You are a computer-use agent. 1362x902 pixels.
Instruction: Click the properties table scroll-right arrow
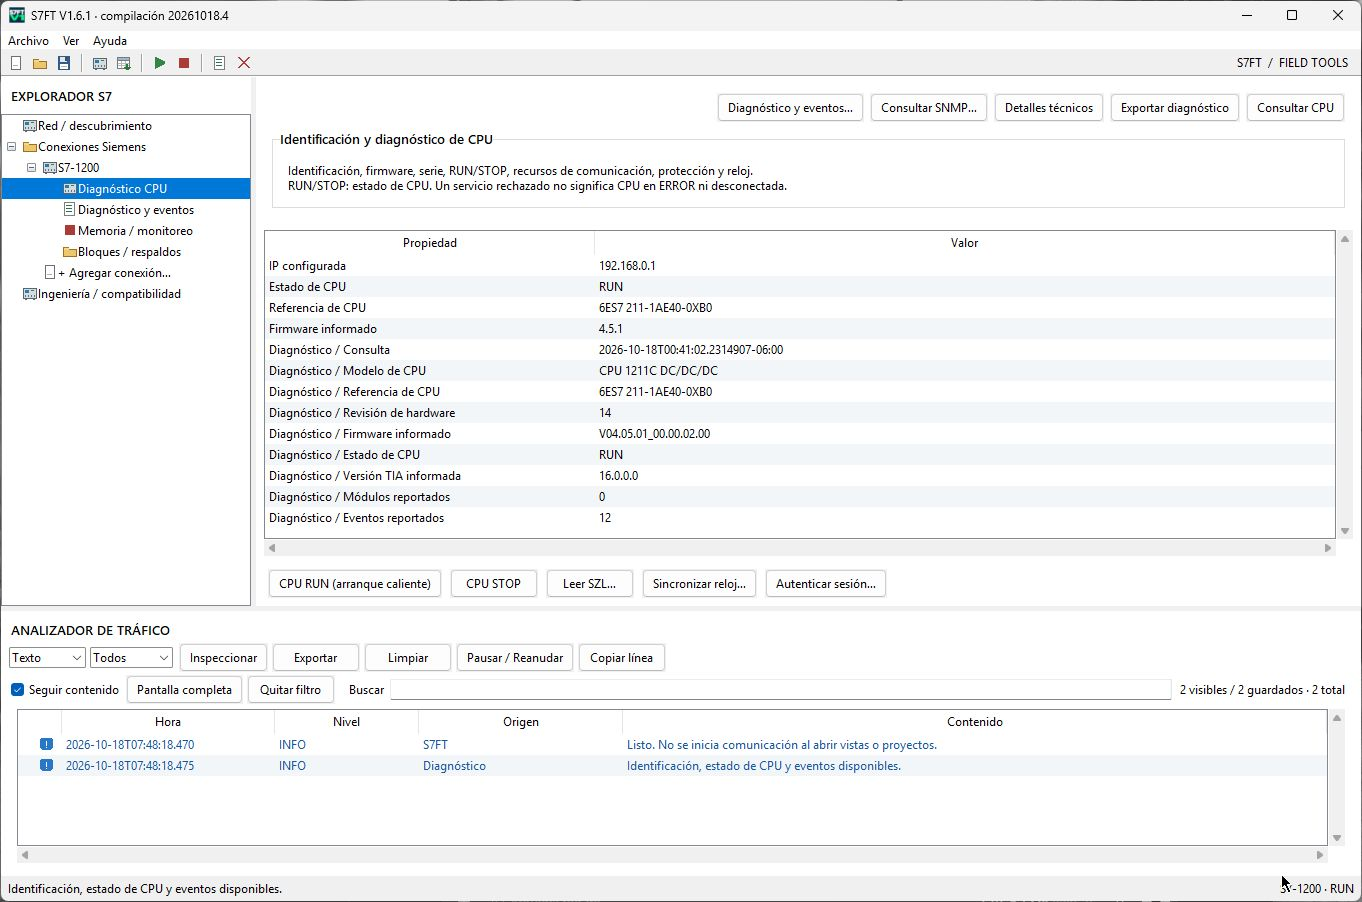click(1328, 548)
